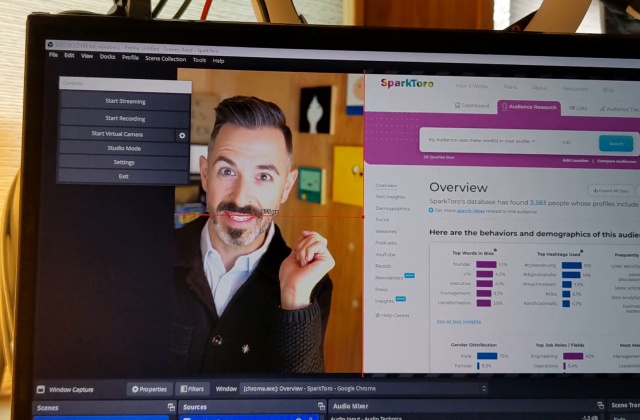Open source Filters
This screenshot has height=420, width=640.
click(x=192, y=389)
